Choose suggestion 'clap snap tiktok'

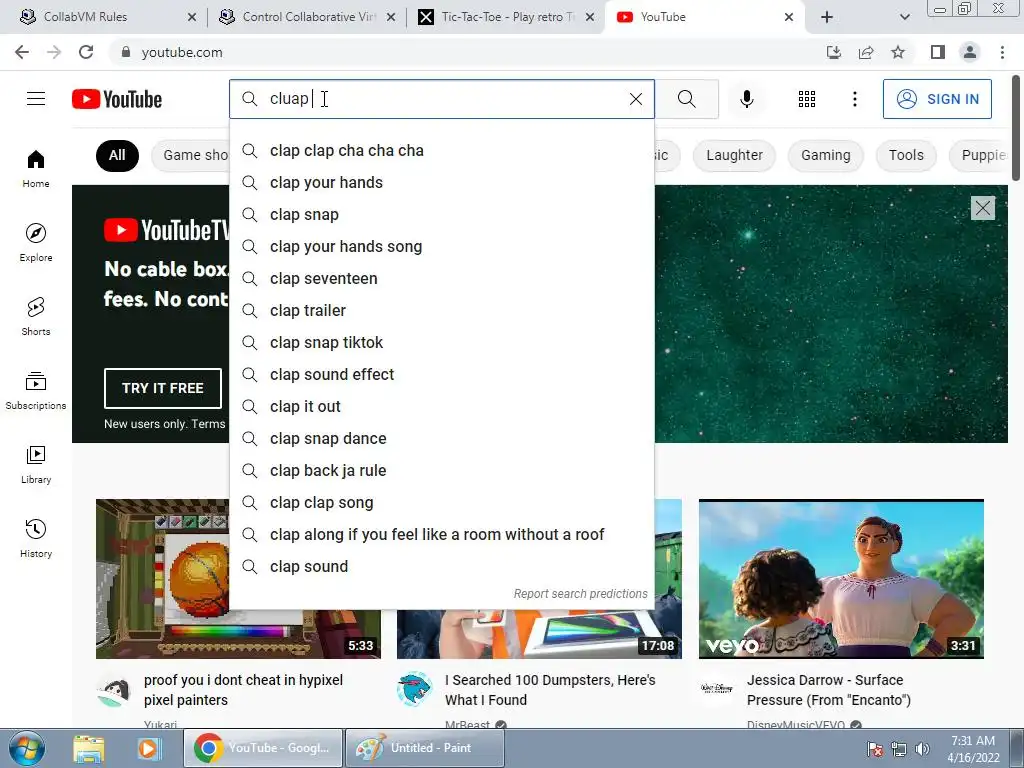tap(441, 342)
